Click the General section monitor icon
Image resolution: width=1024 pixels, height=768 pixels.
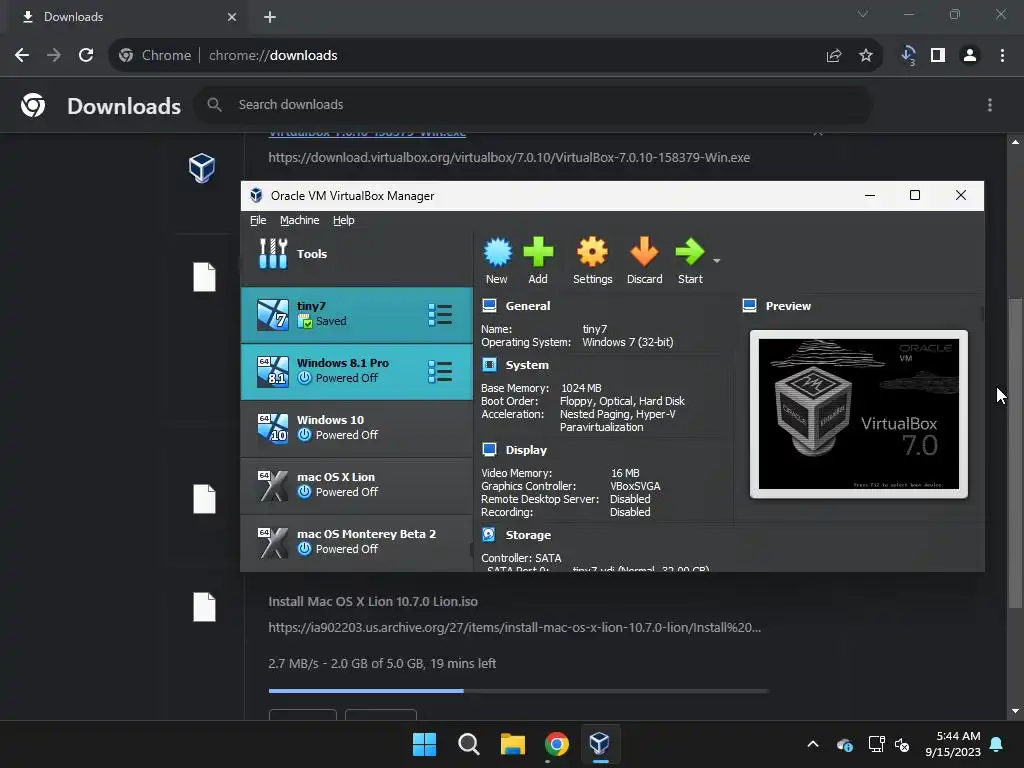pyautogui.click(x=489, y=305)
